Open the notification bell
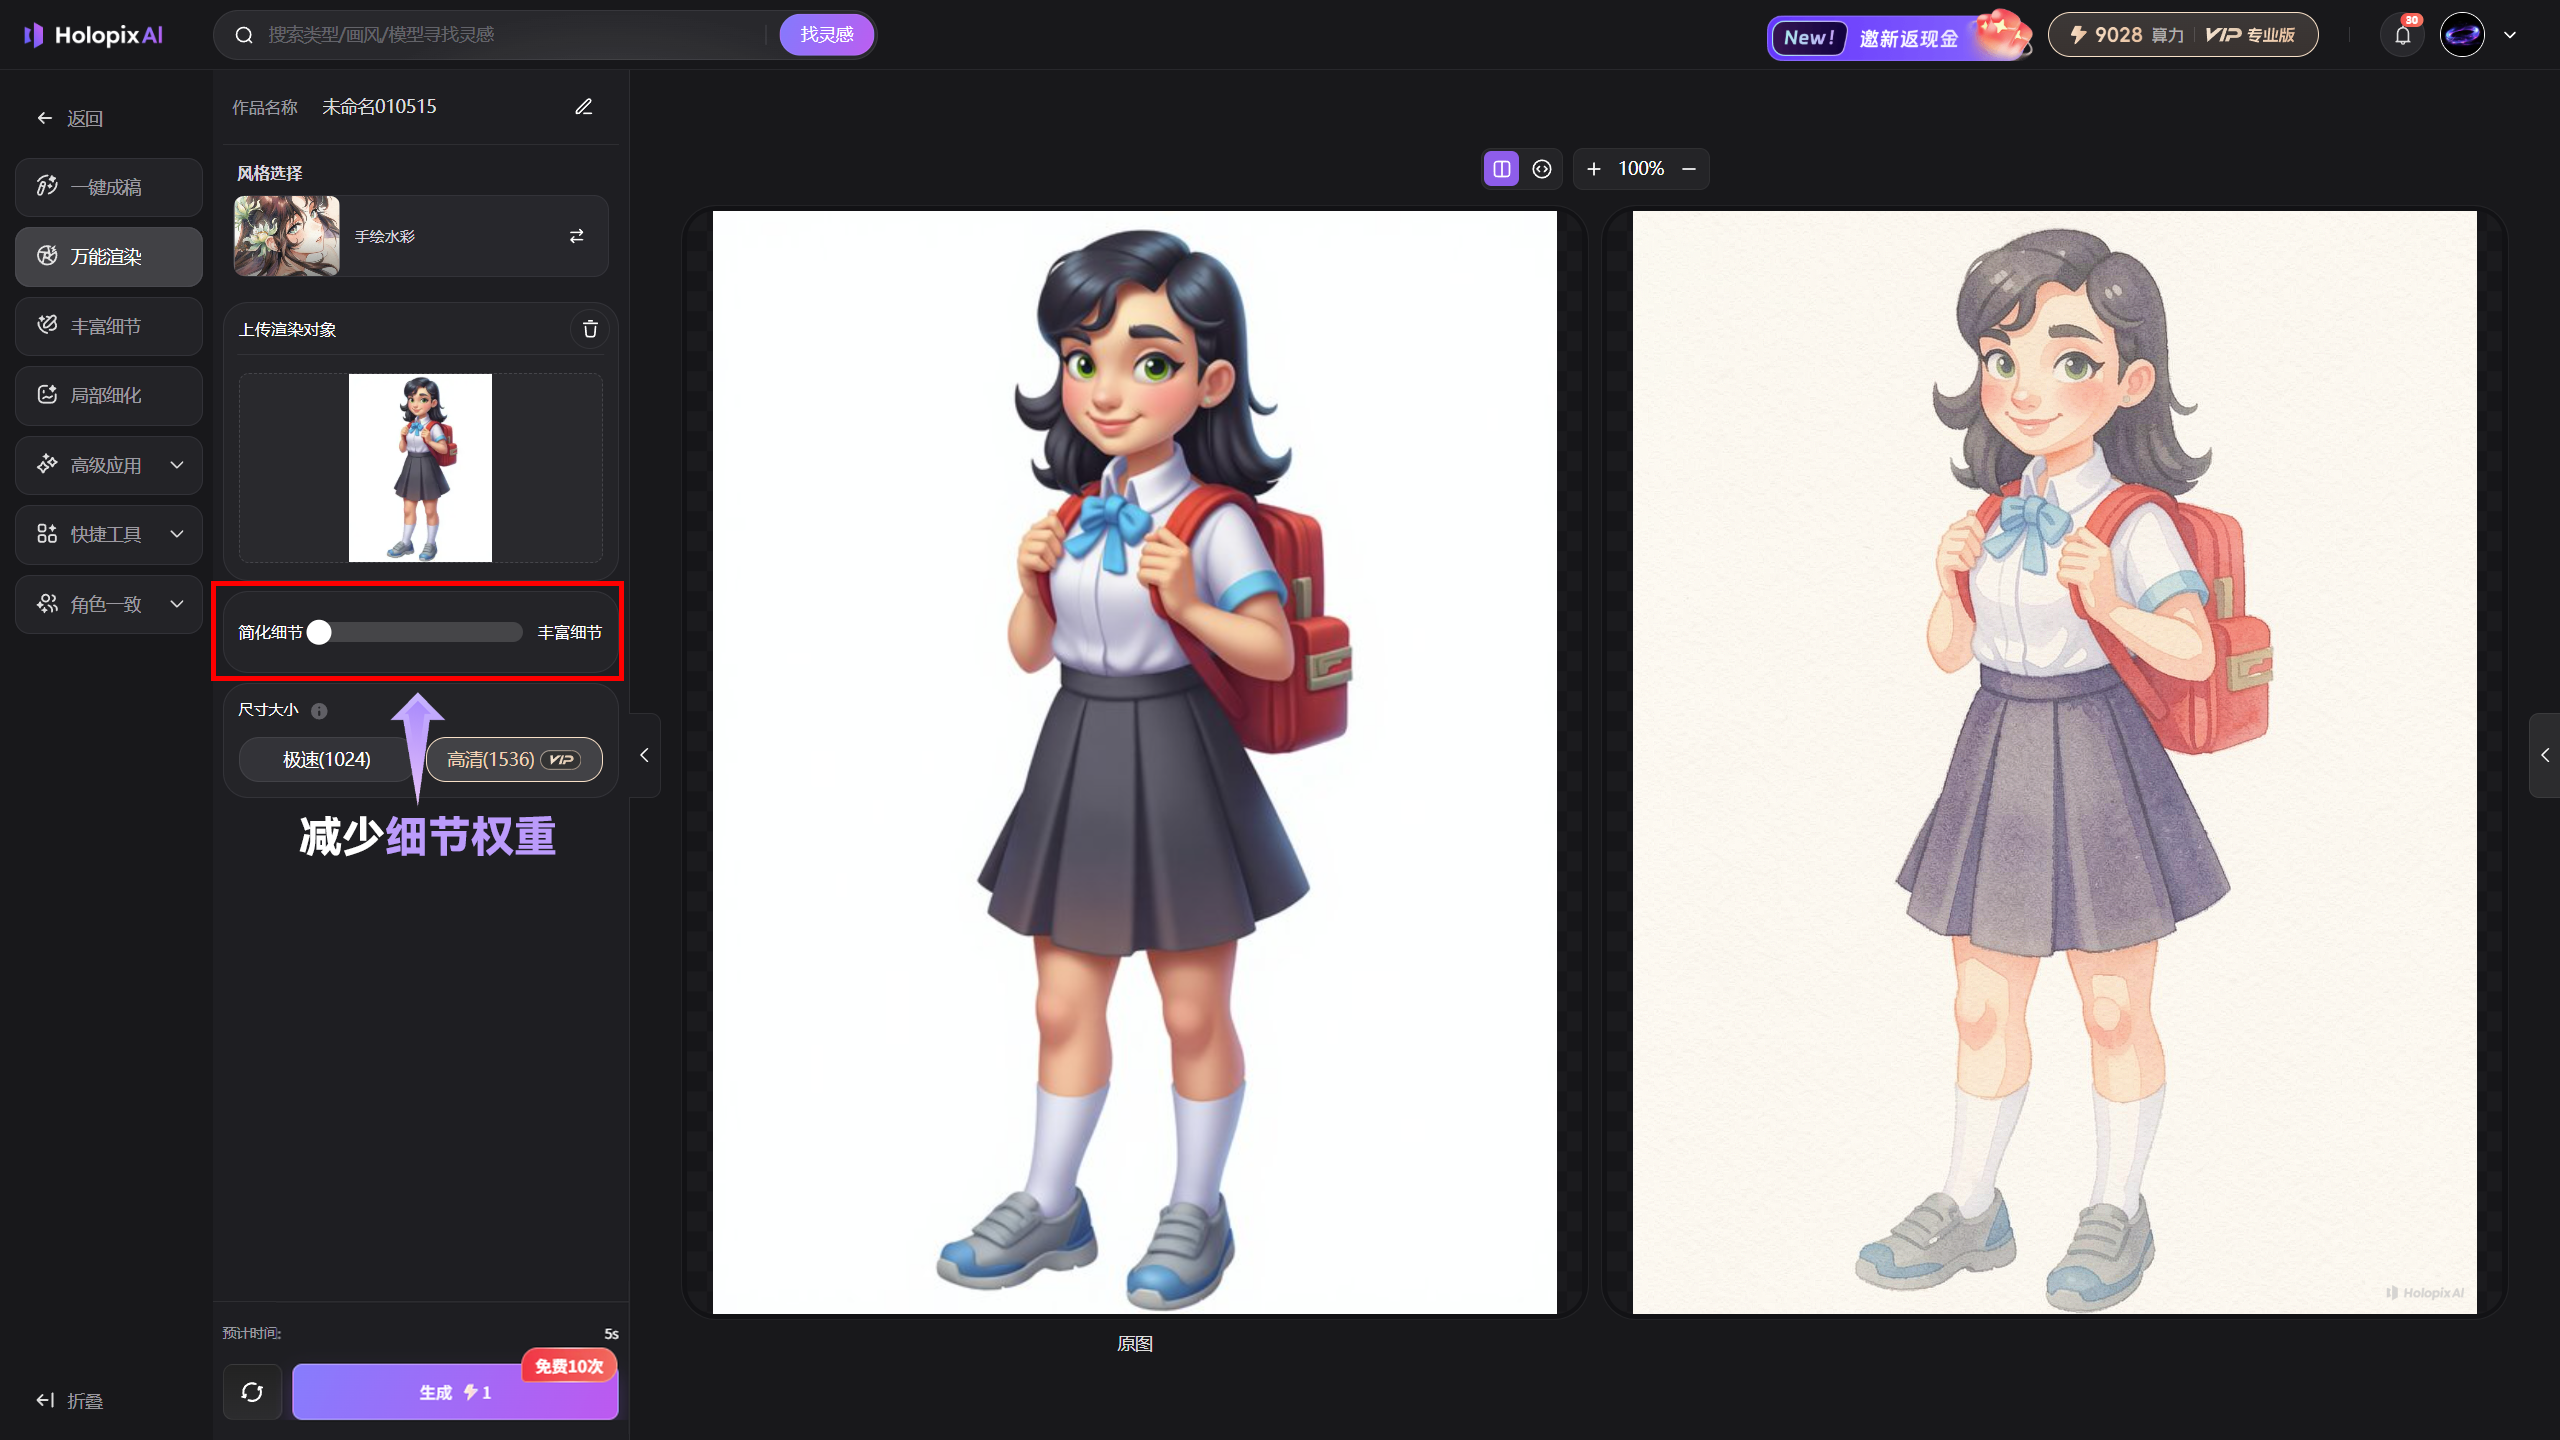 [x=2402, y=36]
